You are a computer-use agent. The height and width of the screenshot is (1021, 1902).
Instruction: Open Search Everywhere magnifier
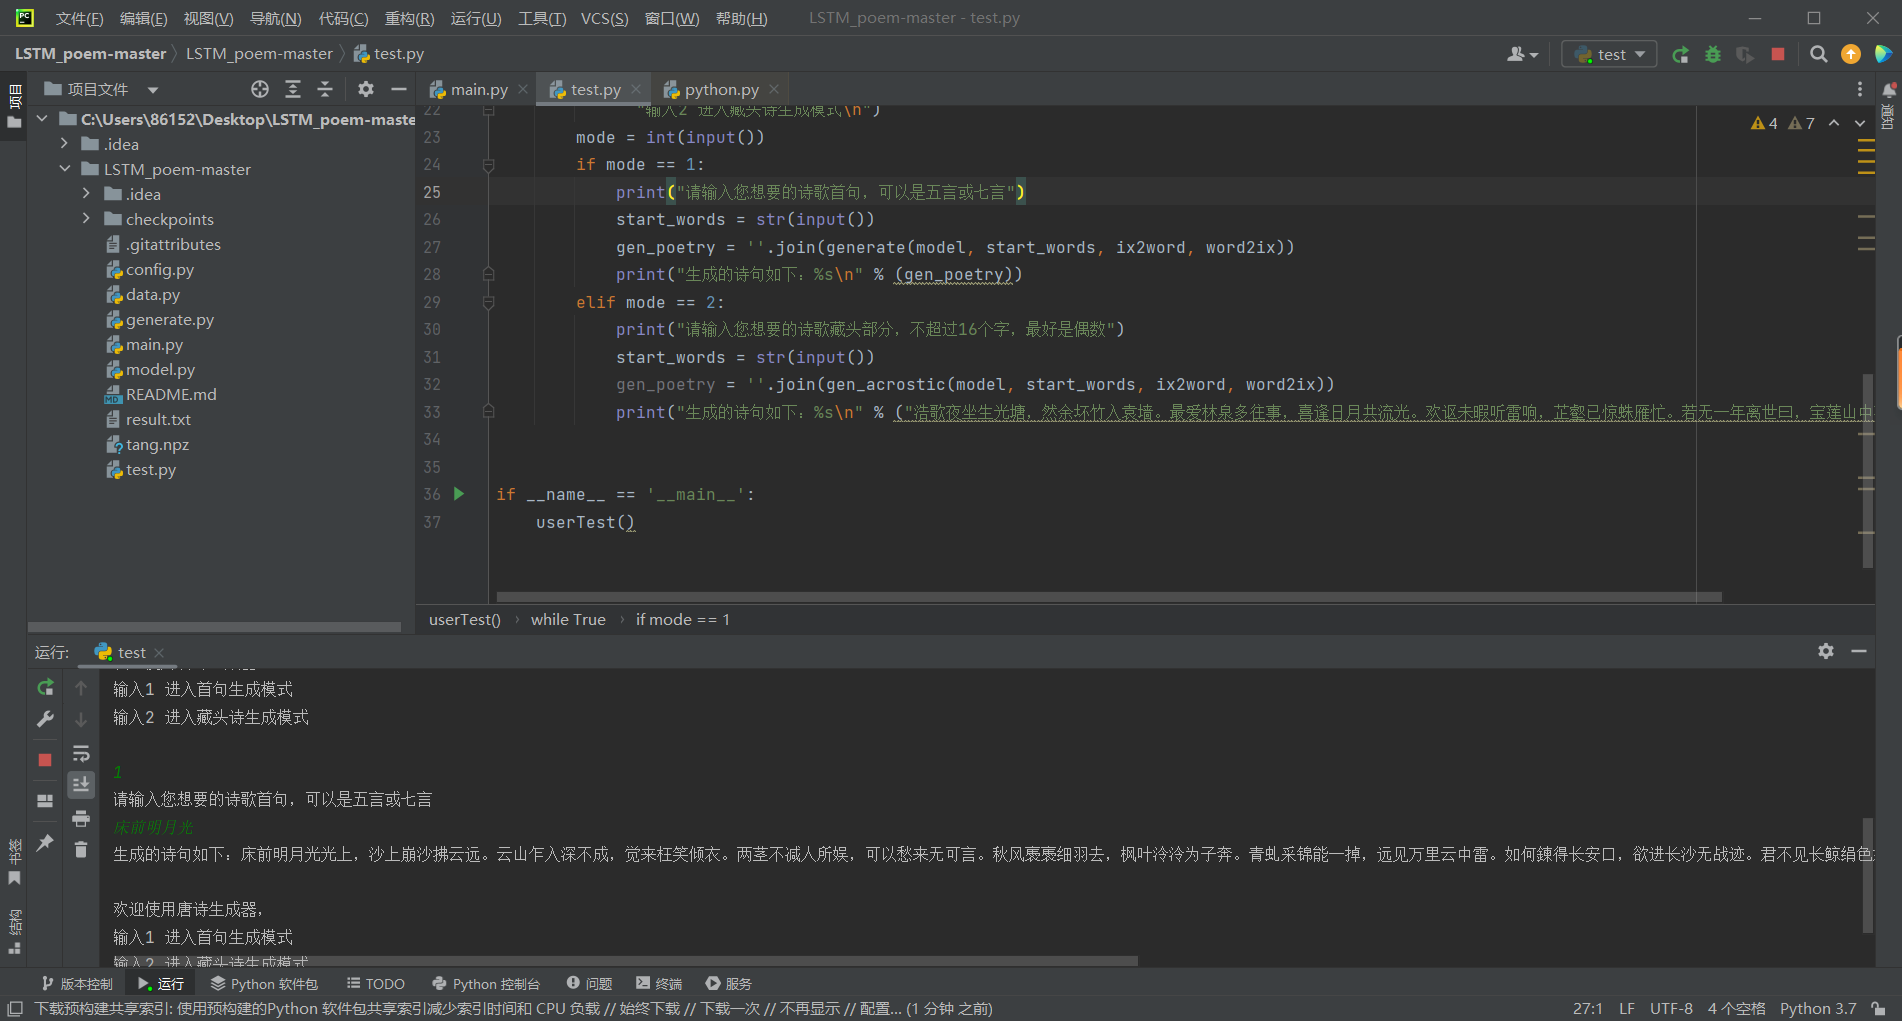click(x=1819, y=55)
